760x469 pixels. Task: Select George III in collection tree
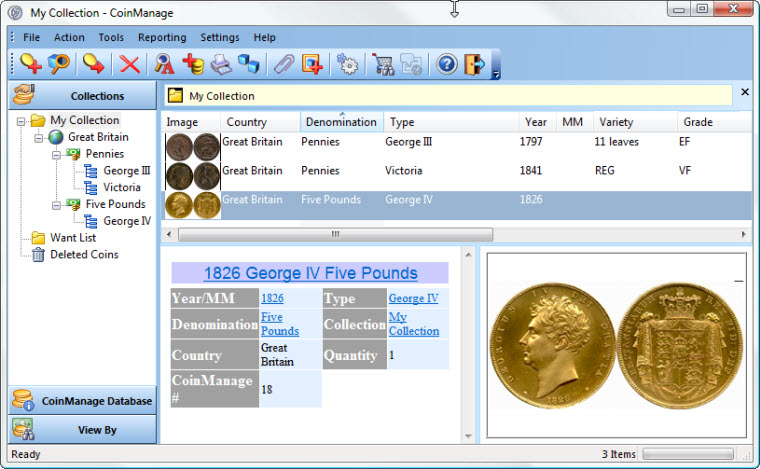click(x=127, y=171)
